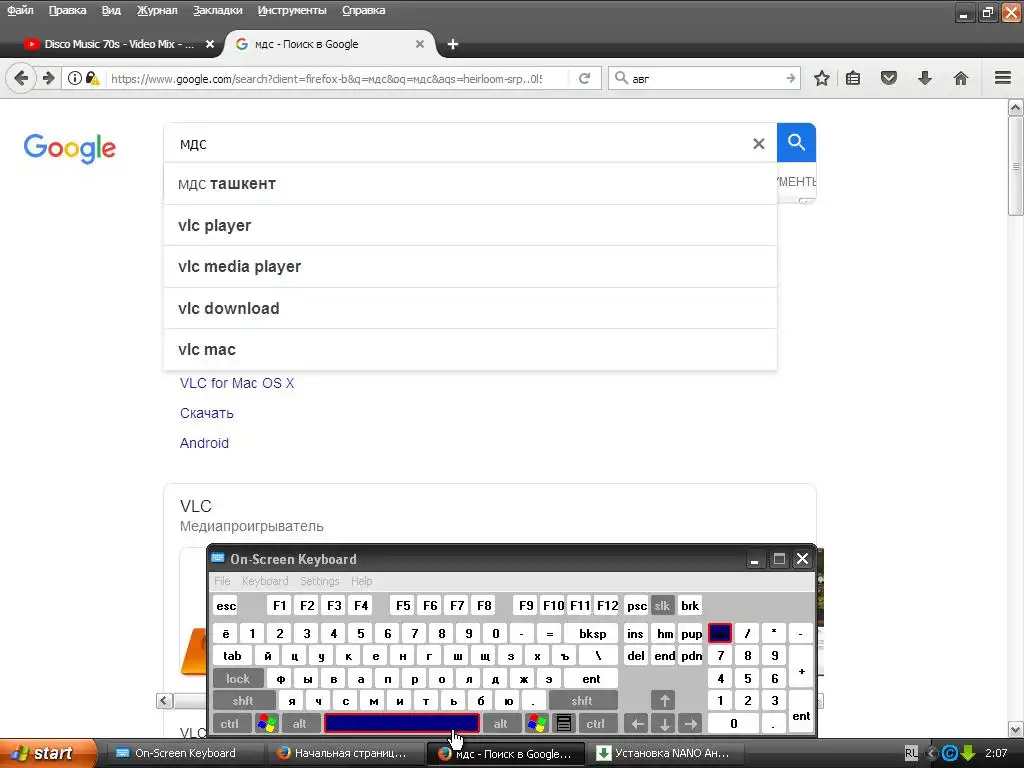Click the left arrow key on keyboard
This screenshot has height=768, width=1024.
pos(637,724)
